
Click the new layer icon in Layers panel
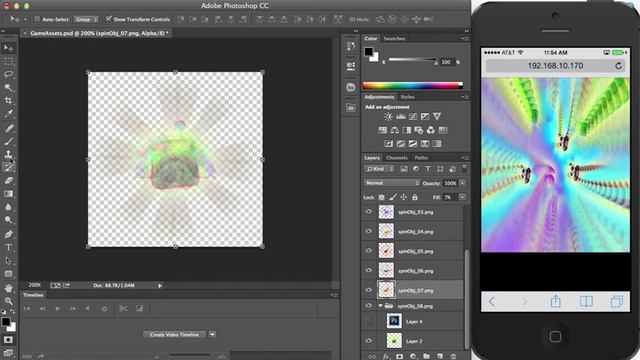pos(440,356)
